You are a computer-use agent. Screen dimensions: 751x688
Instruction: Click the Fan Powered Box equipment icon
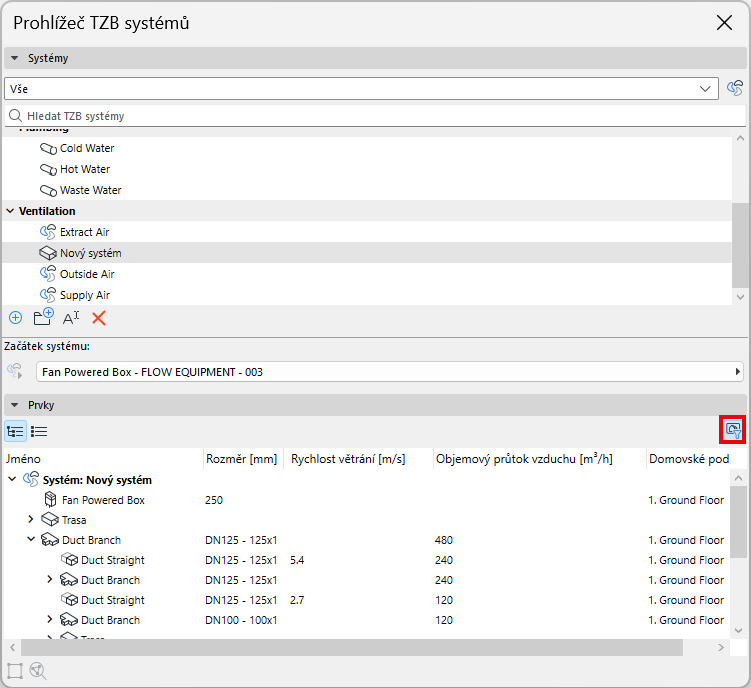pyautogui.click(x=50, y=499)
